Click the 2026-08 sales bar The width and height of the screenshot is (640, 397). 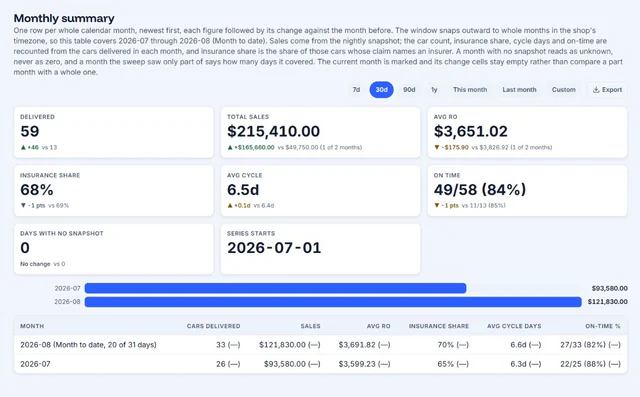pyautogui.click(x=333, y=302)
